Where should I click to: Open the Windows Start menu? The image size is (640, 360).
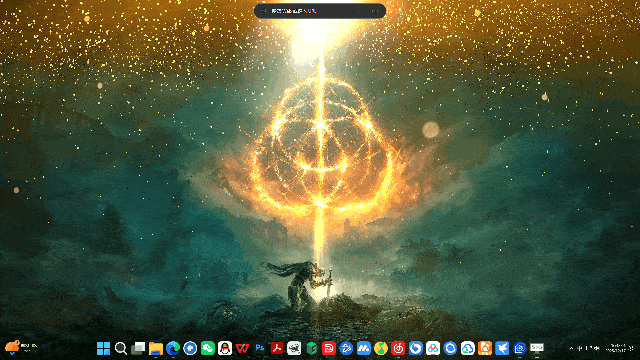click(x=103, y=348)
